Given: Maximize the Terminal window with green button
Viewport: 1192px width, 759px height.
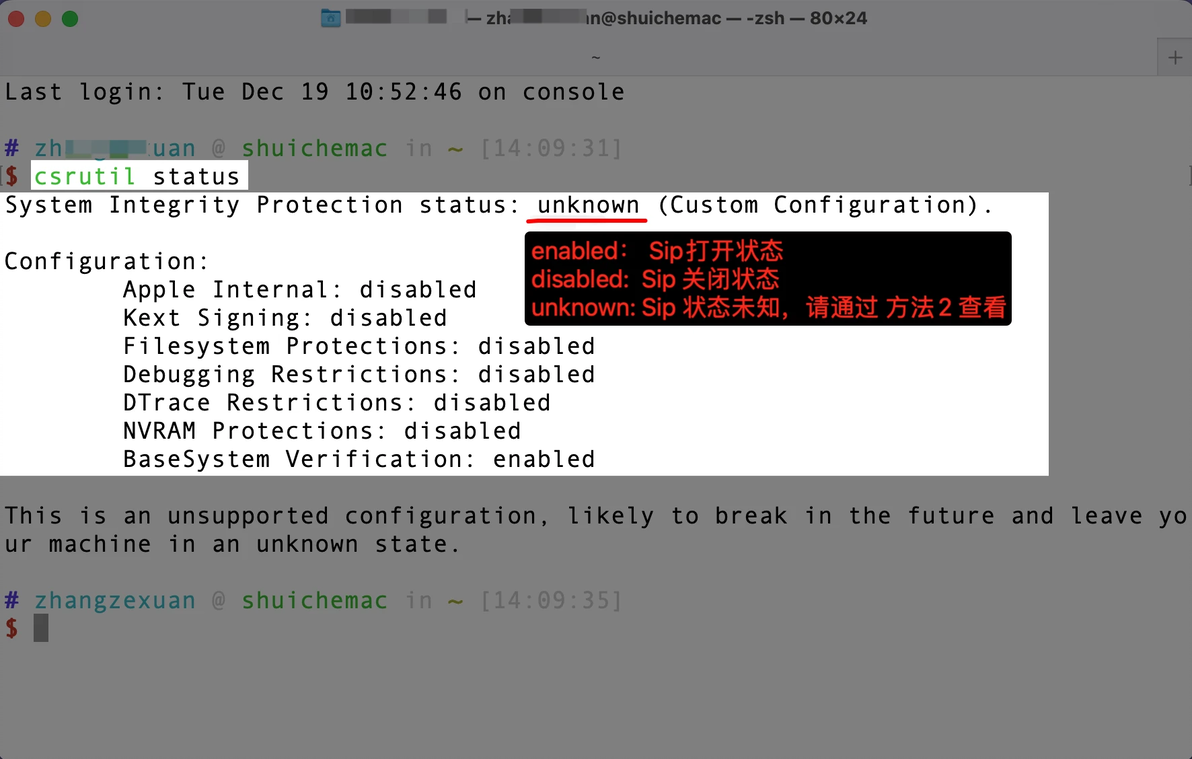Looking at the screenshot, I should coord(70,18).
